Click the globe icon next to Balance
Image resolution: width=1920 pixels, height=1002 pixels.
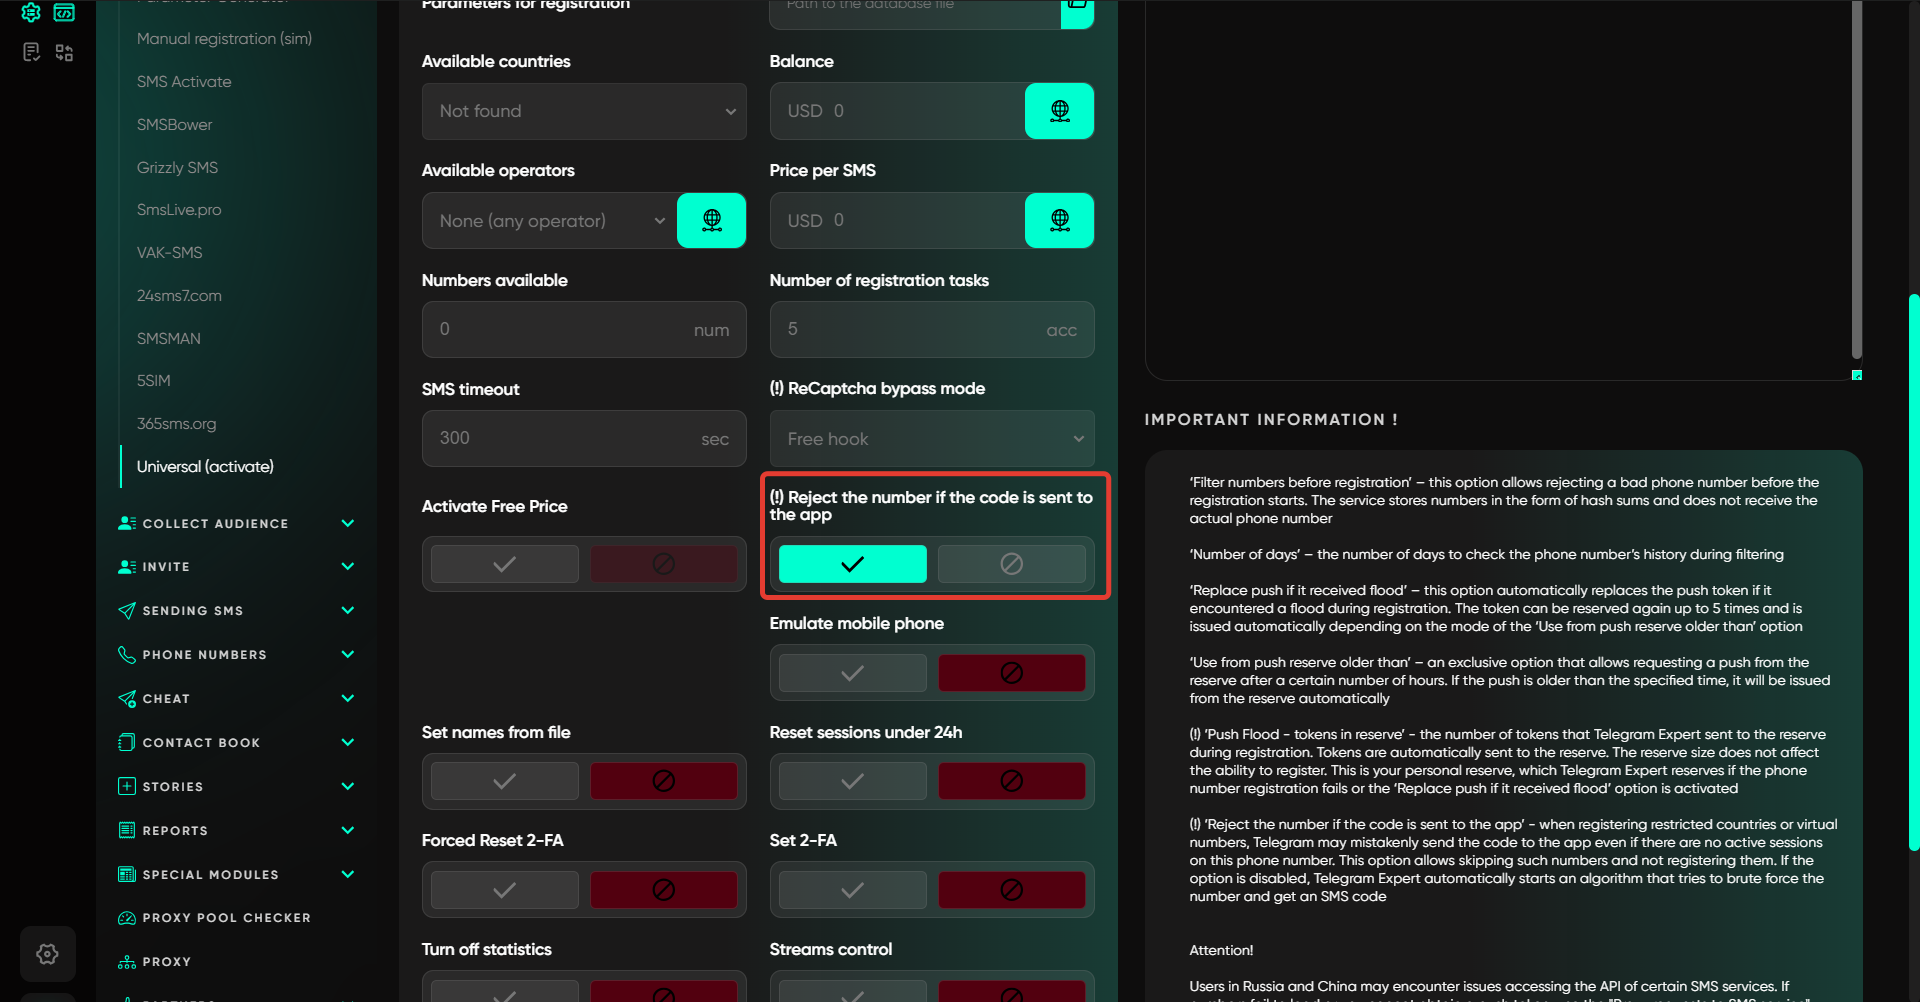(1059, 111)
